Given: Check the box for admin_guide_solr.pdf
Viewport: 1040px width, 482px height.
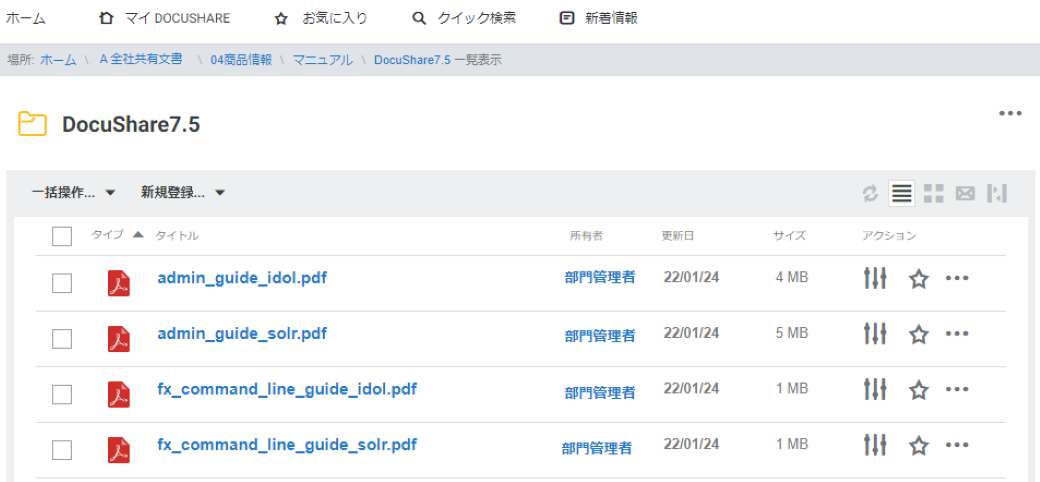Looking at the screenshot, I should [x=62, y=339].
